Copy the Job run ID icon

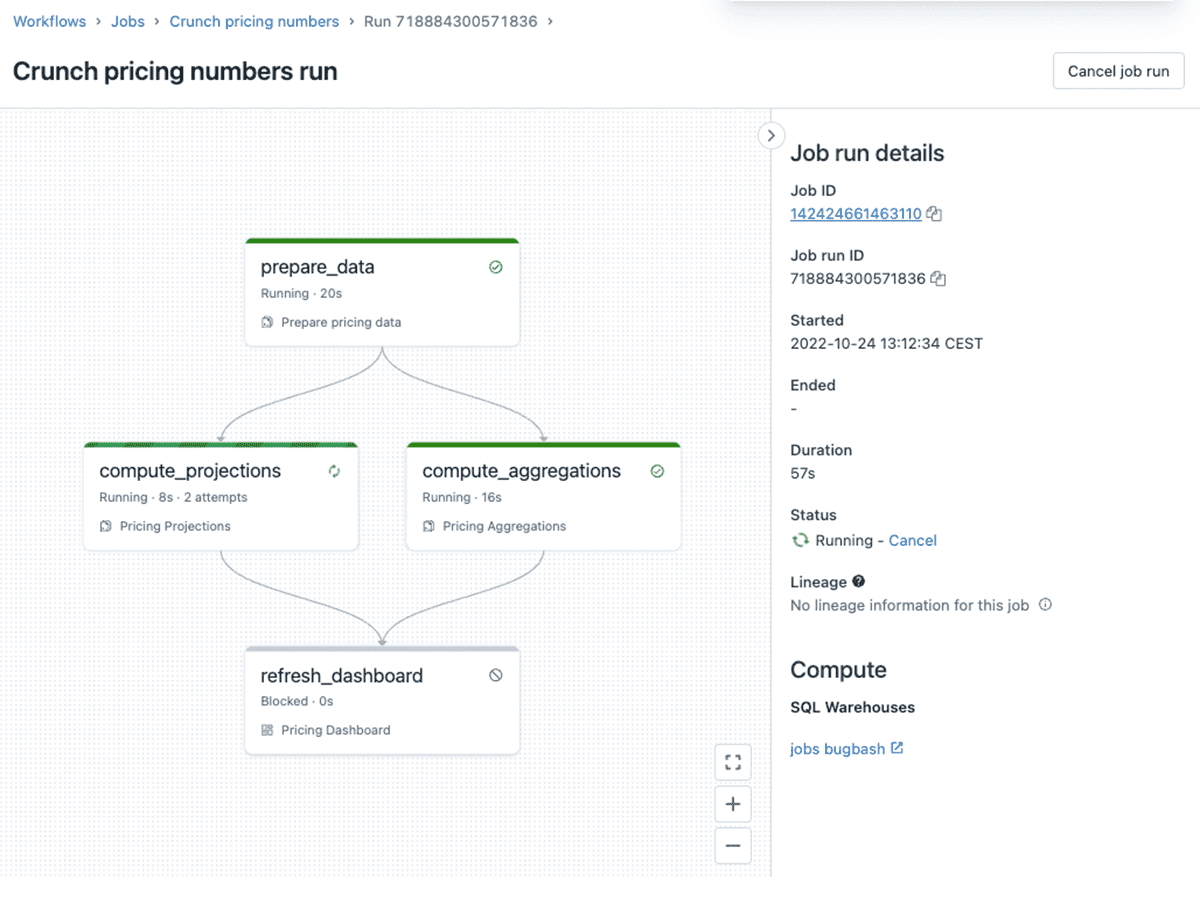(938, 279)
